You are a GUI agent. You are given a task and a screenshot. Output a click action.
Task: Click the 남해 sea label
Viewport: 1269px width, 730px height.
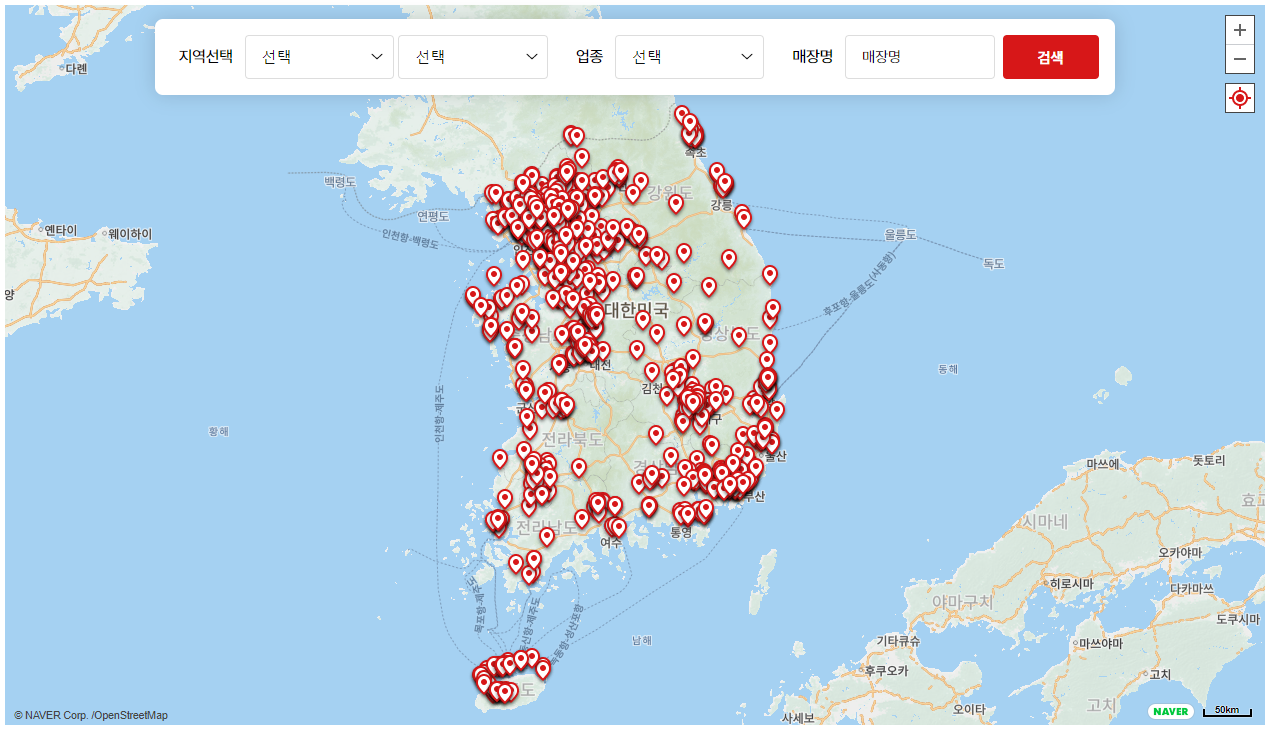pyautogui.click(x=642, y=640)
